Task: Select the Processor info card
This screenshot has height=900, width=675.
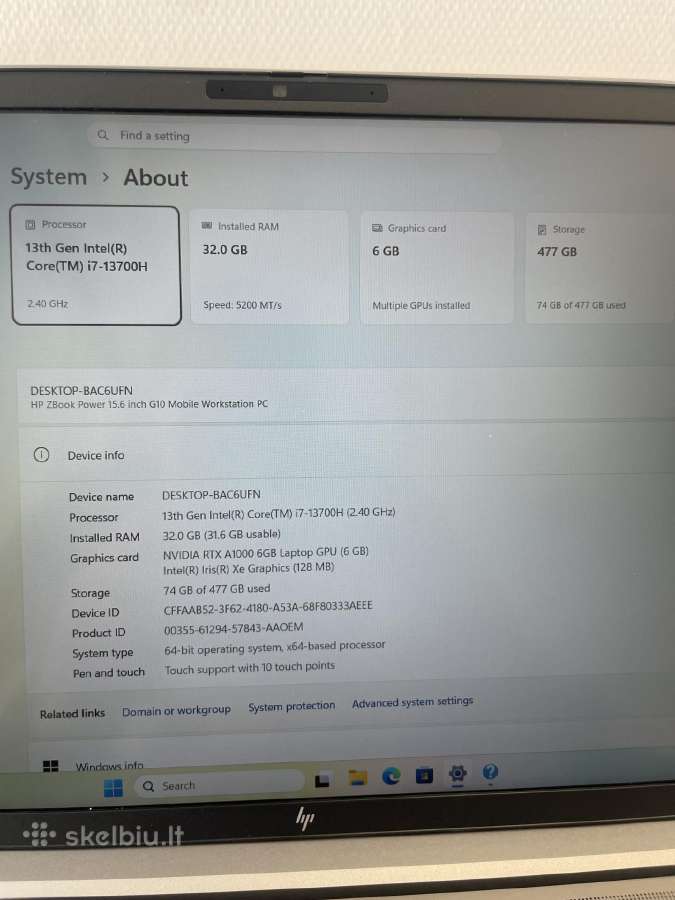Action: [x=96, y=265]
